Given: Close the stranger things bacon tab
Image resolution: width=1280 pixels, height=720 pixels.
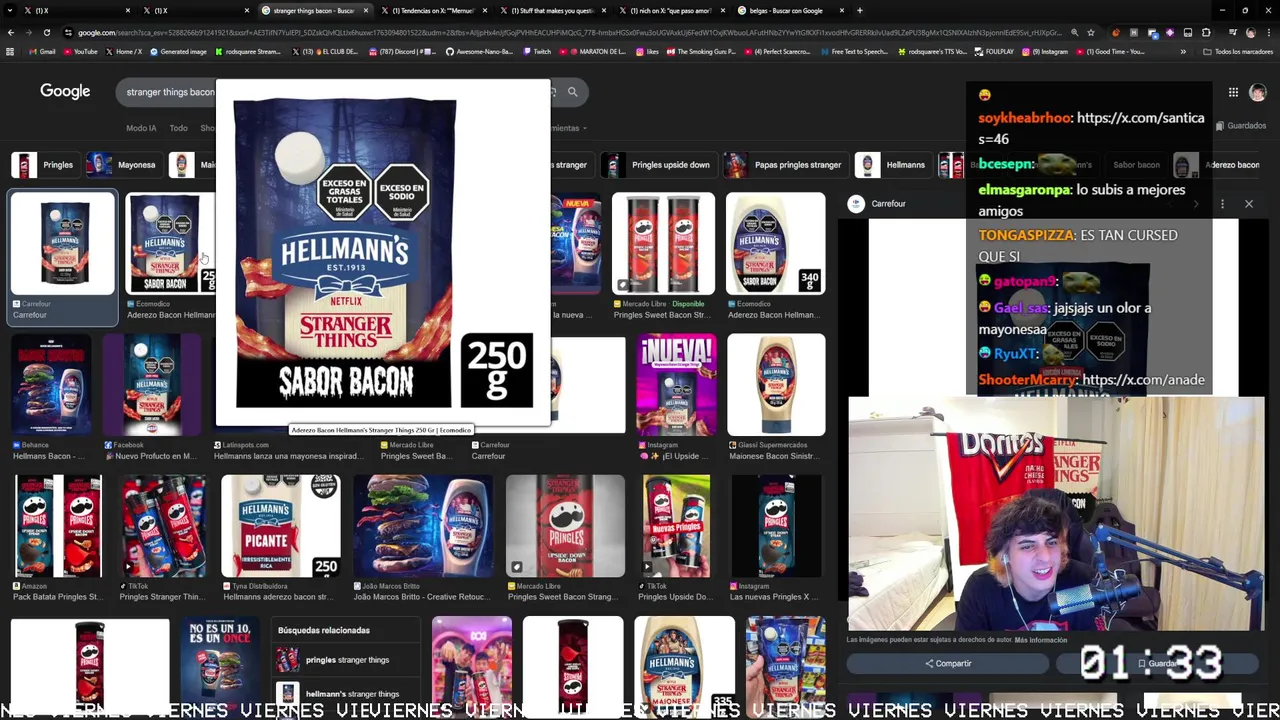Looking at the screenshot, I should click(366, 10).
